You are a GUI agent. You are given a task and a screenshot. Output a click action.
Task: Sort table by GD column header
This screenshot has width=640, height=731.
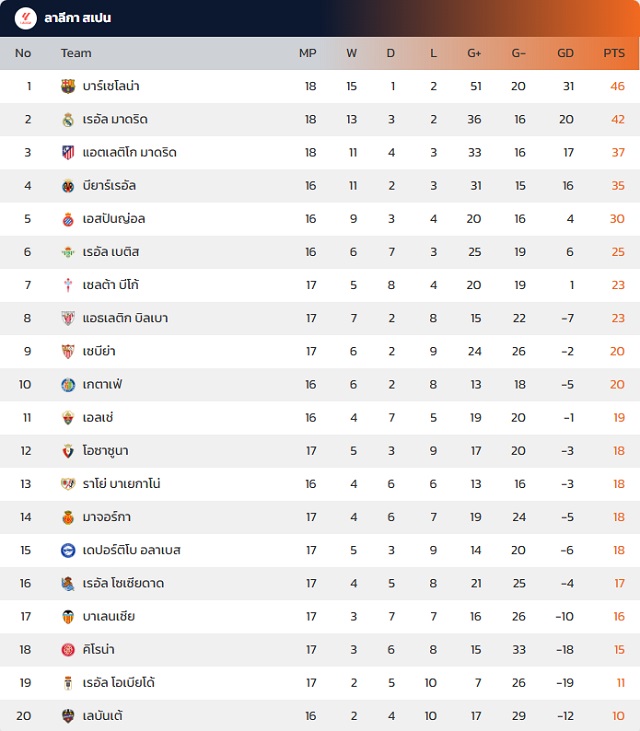565,53
